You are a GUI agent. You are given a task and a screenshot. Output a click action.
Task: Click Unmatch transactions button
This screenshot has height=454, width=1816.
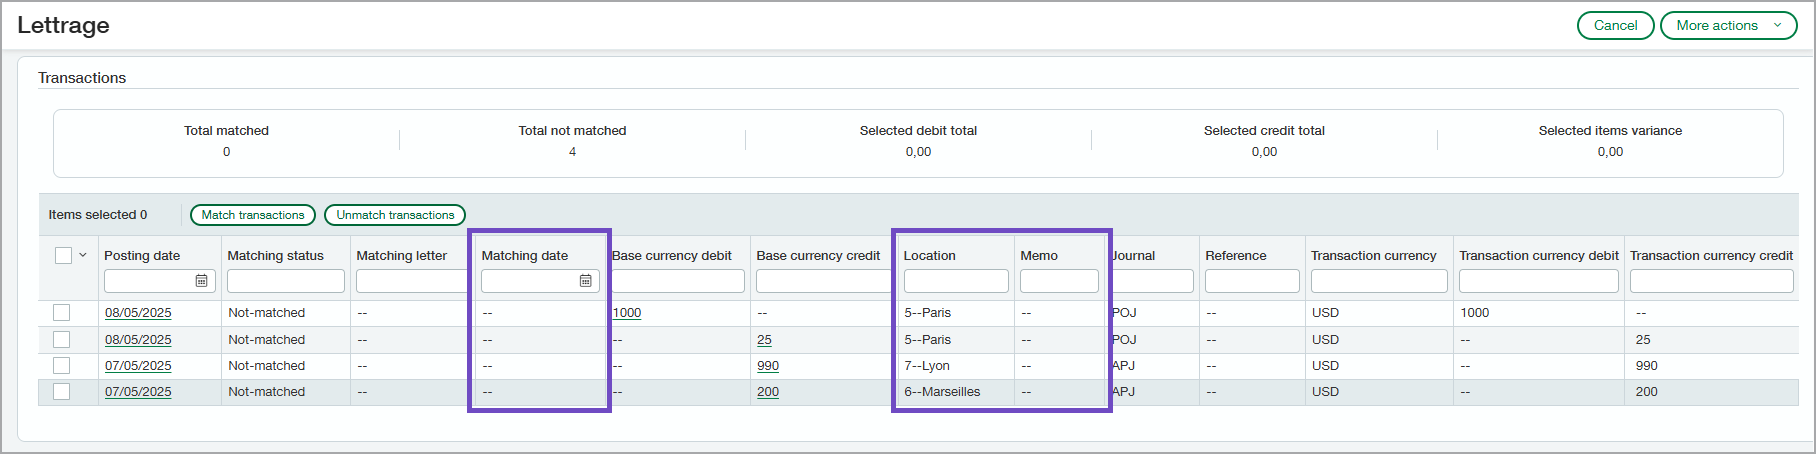coord(395,215)
